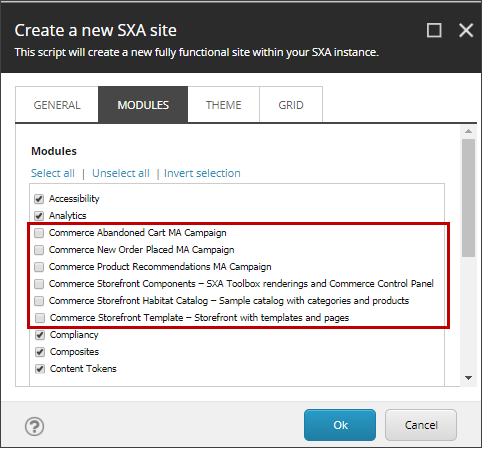Screen dimensions: 482x452
Task: Switch to the General tab
Action: tap(57, 105)
